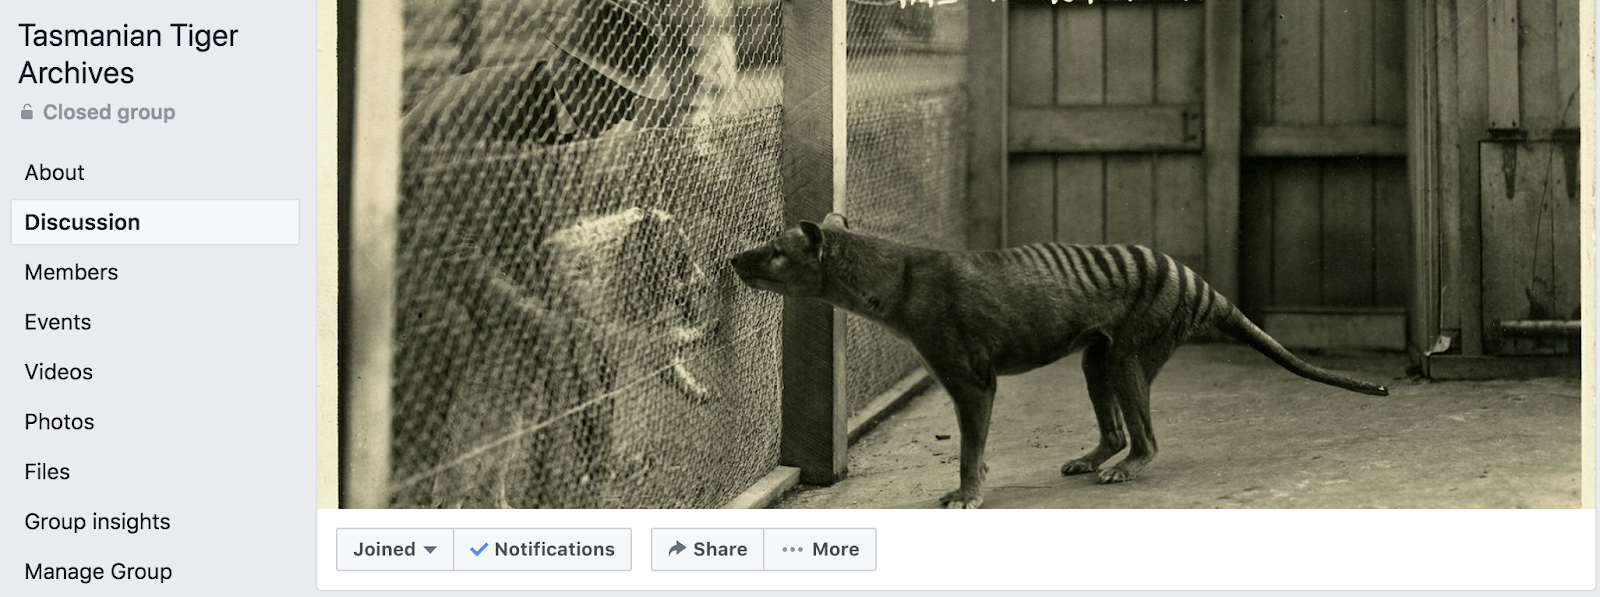Viewport: 1600px width, 597px height.
Task: Expand the Joined dropdown arrow
Action: pyautogui.click(x=430, y=550)
